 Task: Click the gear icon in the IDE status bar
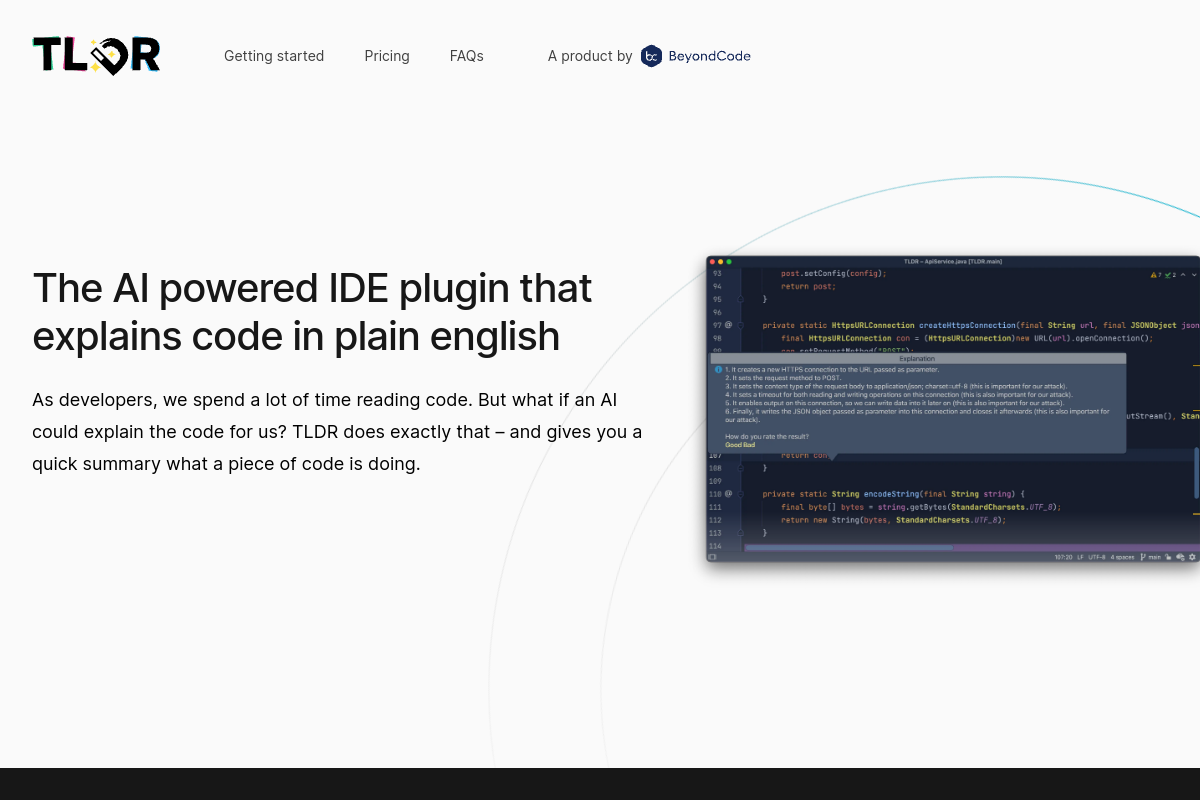point(1192,557)
